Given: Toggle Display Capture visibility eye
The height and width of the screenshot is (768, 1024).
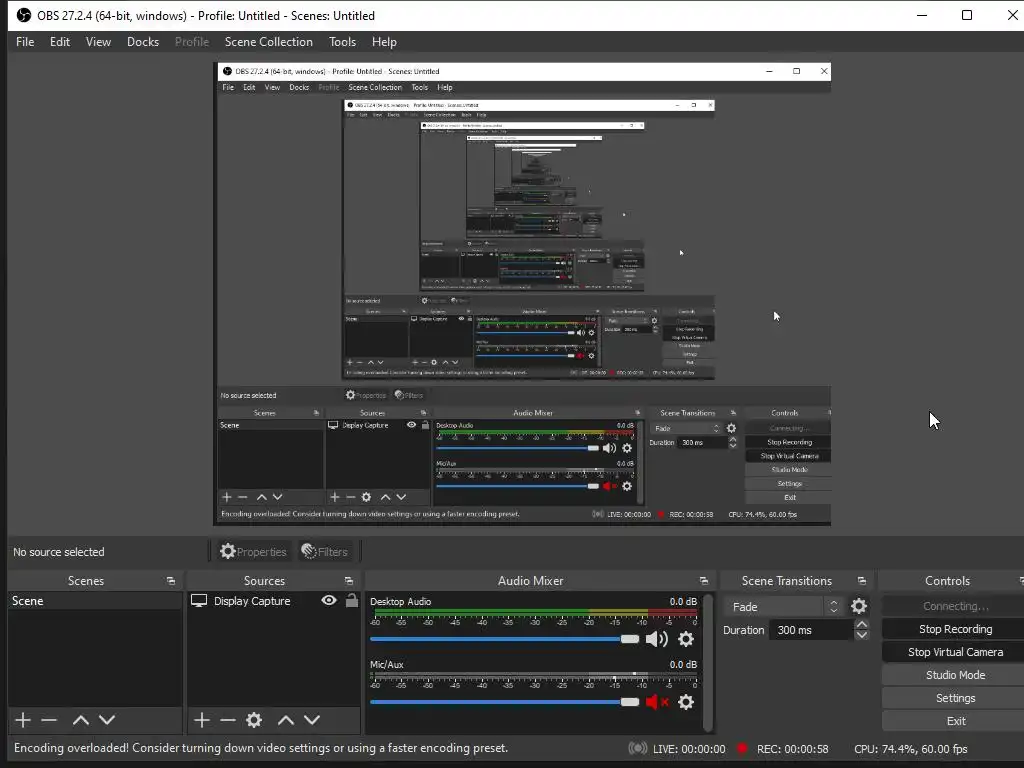Looking at the screenshot, I should (x=329, y=600).
